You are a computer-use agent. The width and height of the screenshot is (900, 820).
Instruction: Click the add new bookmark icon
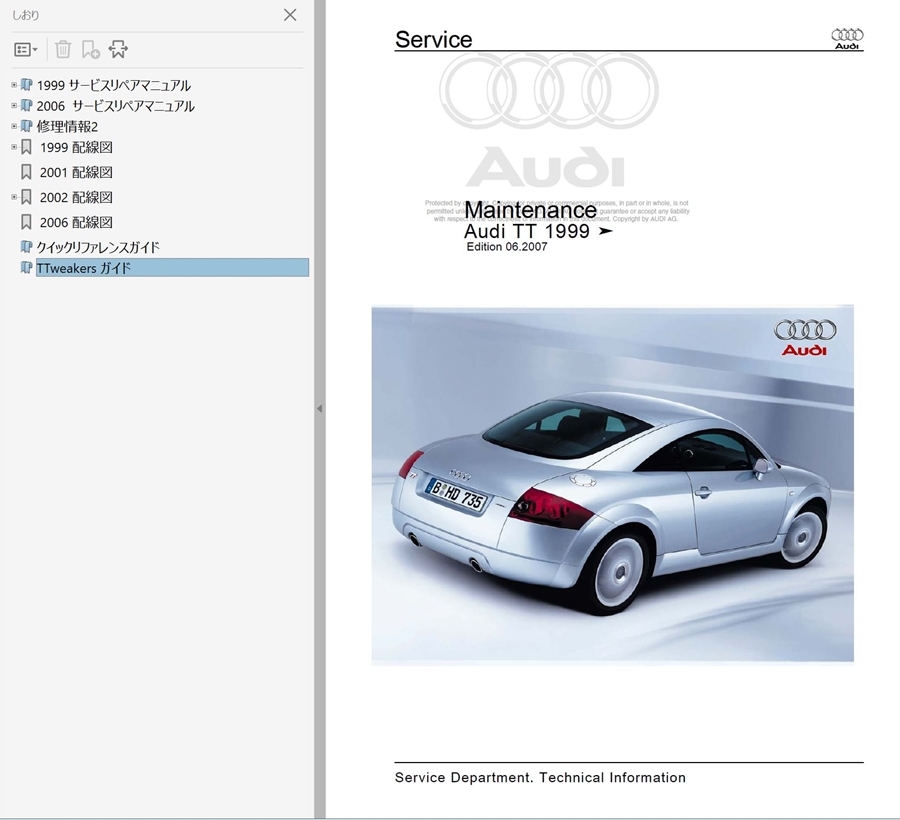90,49
